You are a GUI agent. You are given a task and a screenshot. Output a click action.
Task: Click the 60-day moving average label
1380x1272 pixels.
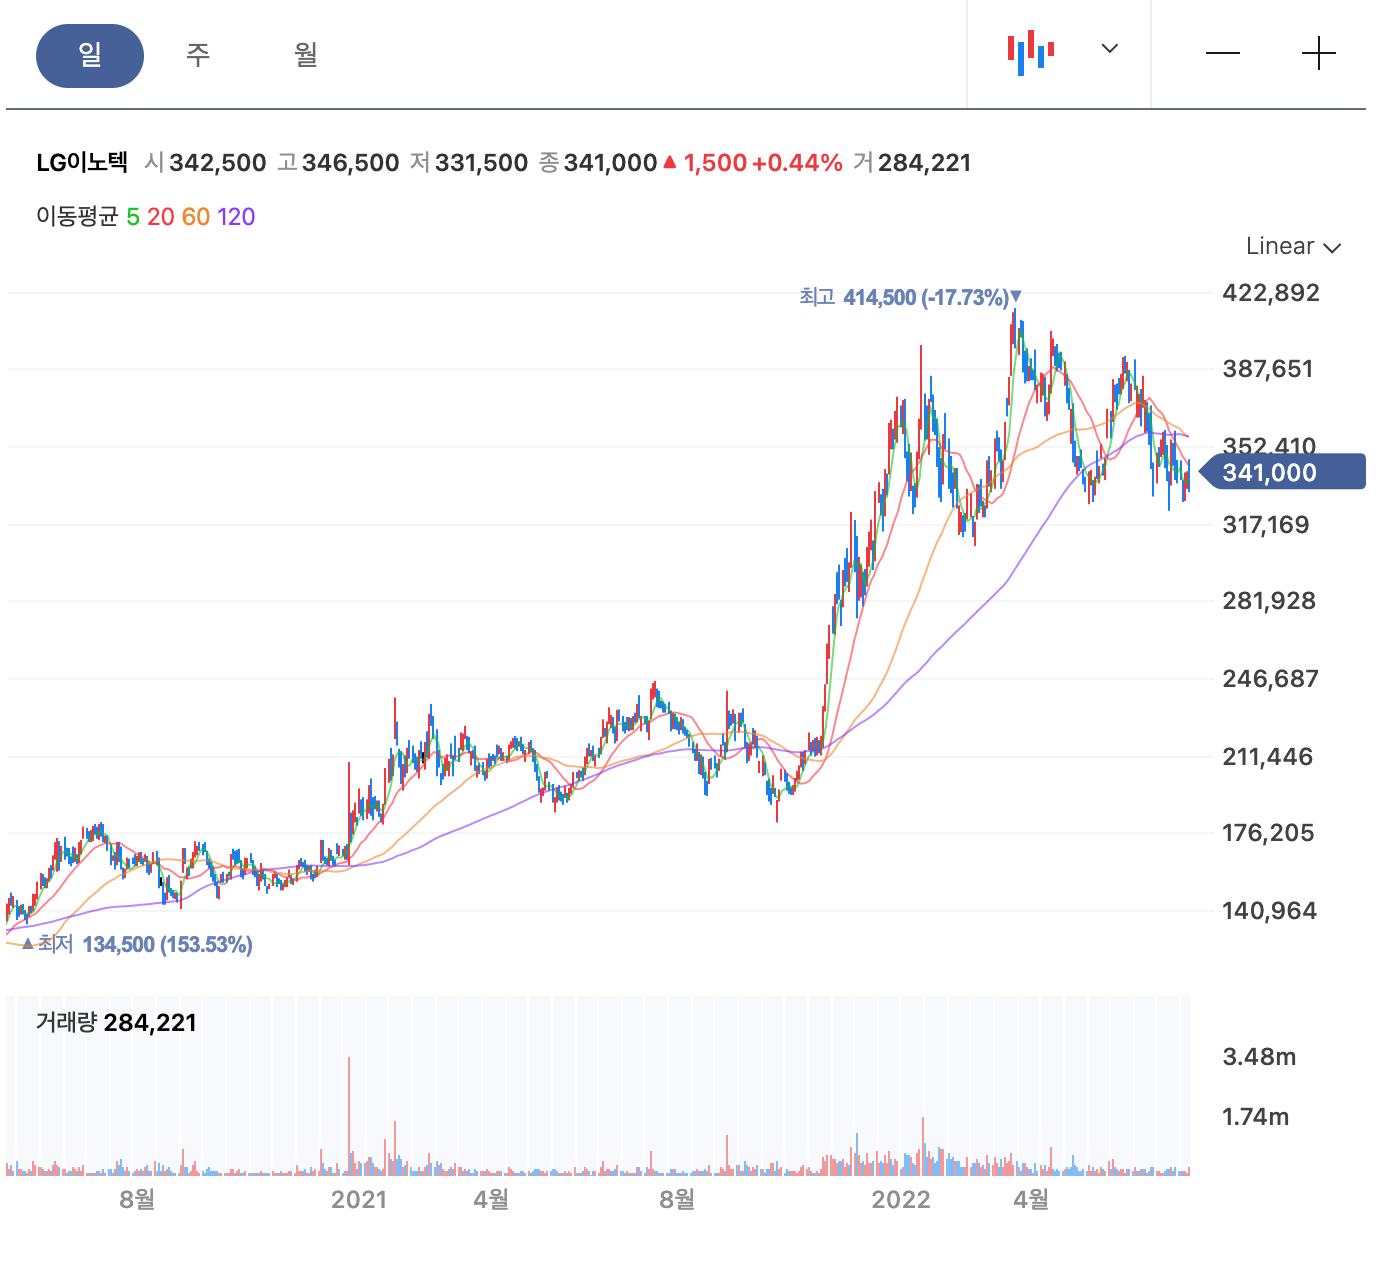pyautogui.click(x=196, y=217)
